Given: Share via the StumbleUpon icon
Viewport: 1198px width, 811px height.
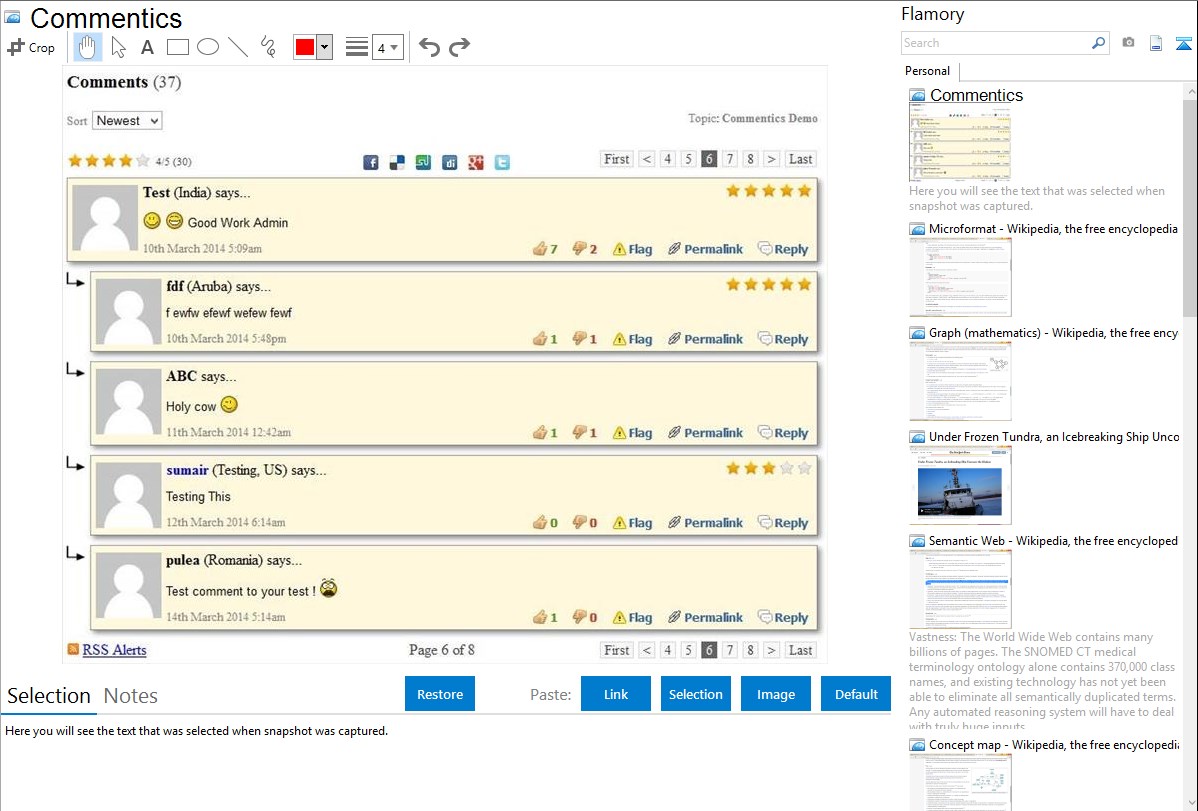Looking at the screenshot, I should 423,162.
